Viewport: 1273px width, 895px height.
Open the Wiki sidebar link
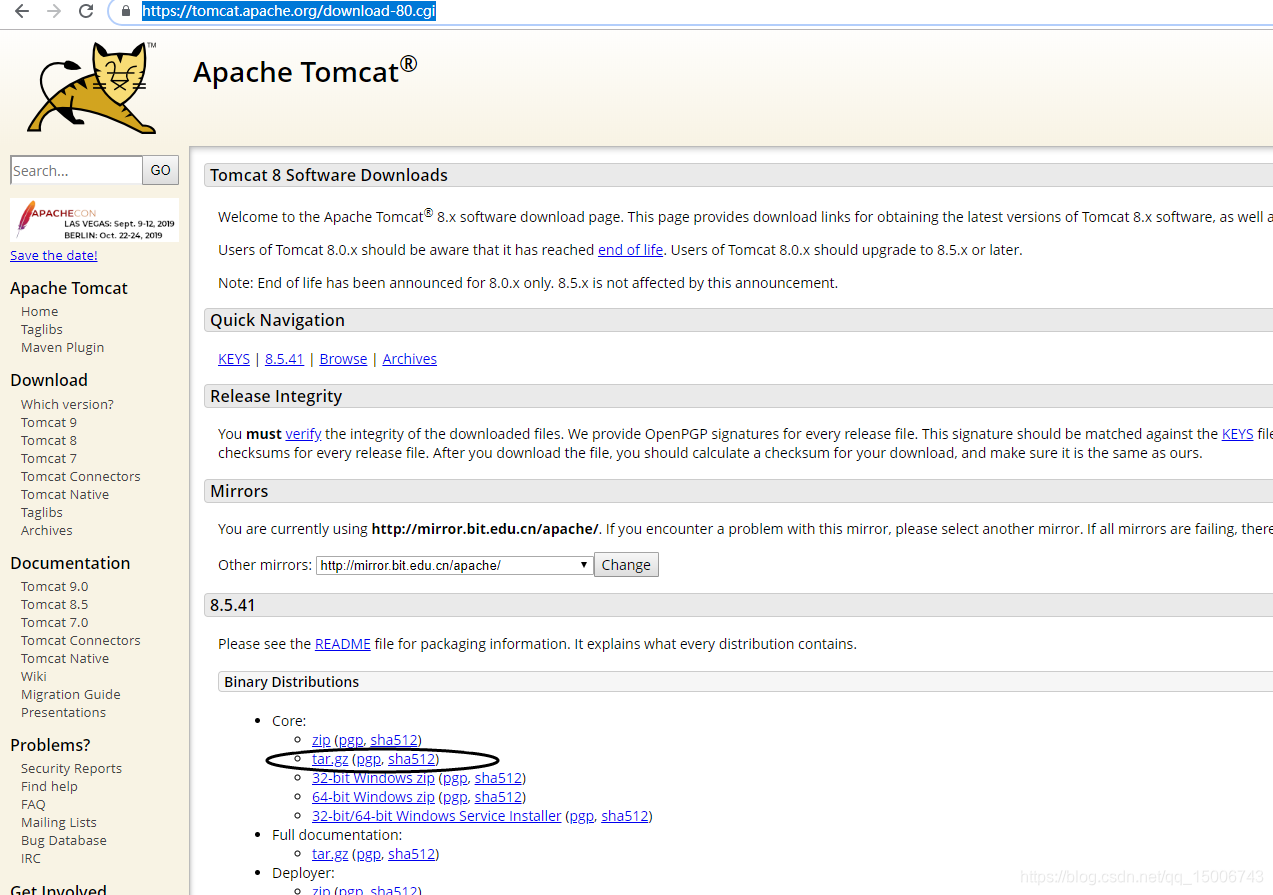pyautogui.click(x=34, y=676)
